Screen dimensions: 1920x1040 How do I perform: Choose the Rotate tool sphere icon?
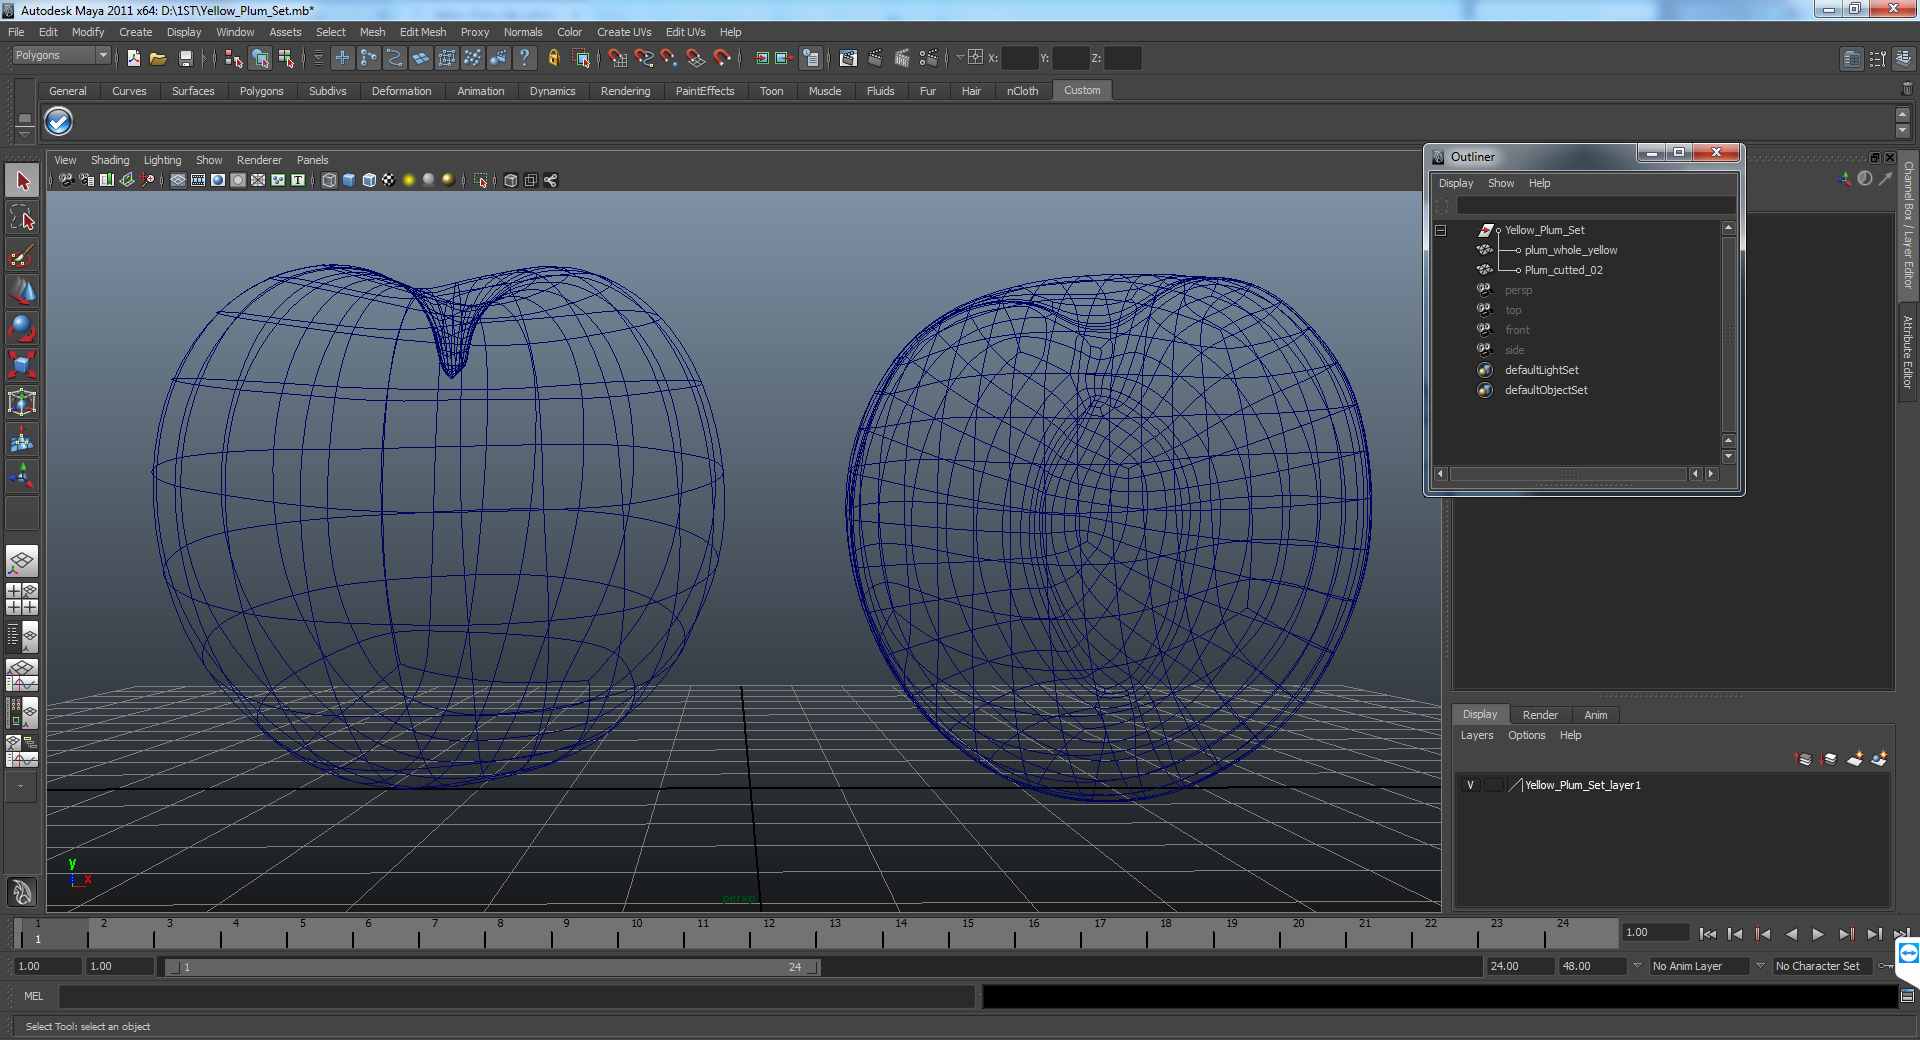coord(22,329)
